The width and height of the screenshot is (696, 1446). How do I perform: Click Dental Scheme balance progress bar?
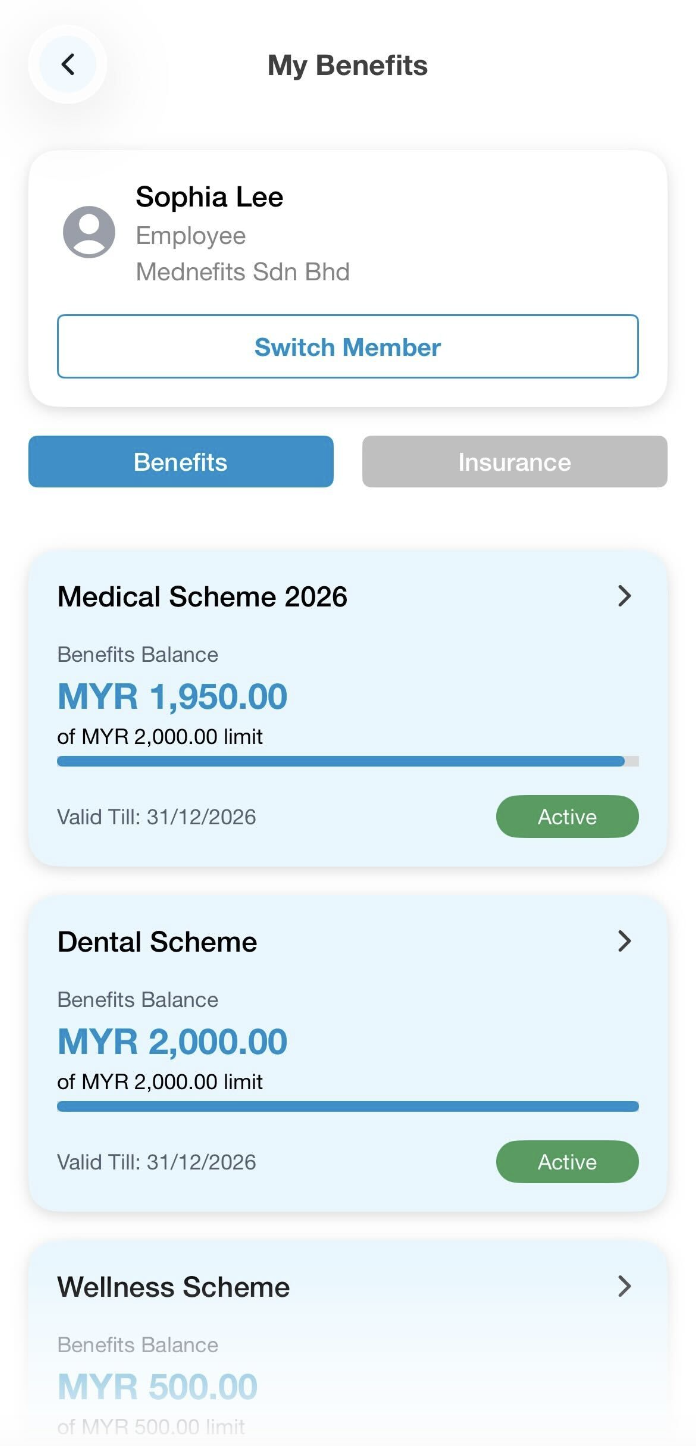tap(347, 1106)
